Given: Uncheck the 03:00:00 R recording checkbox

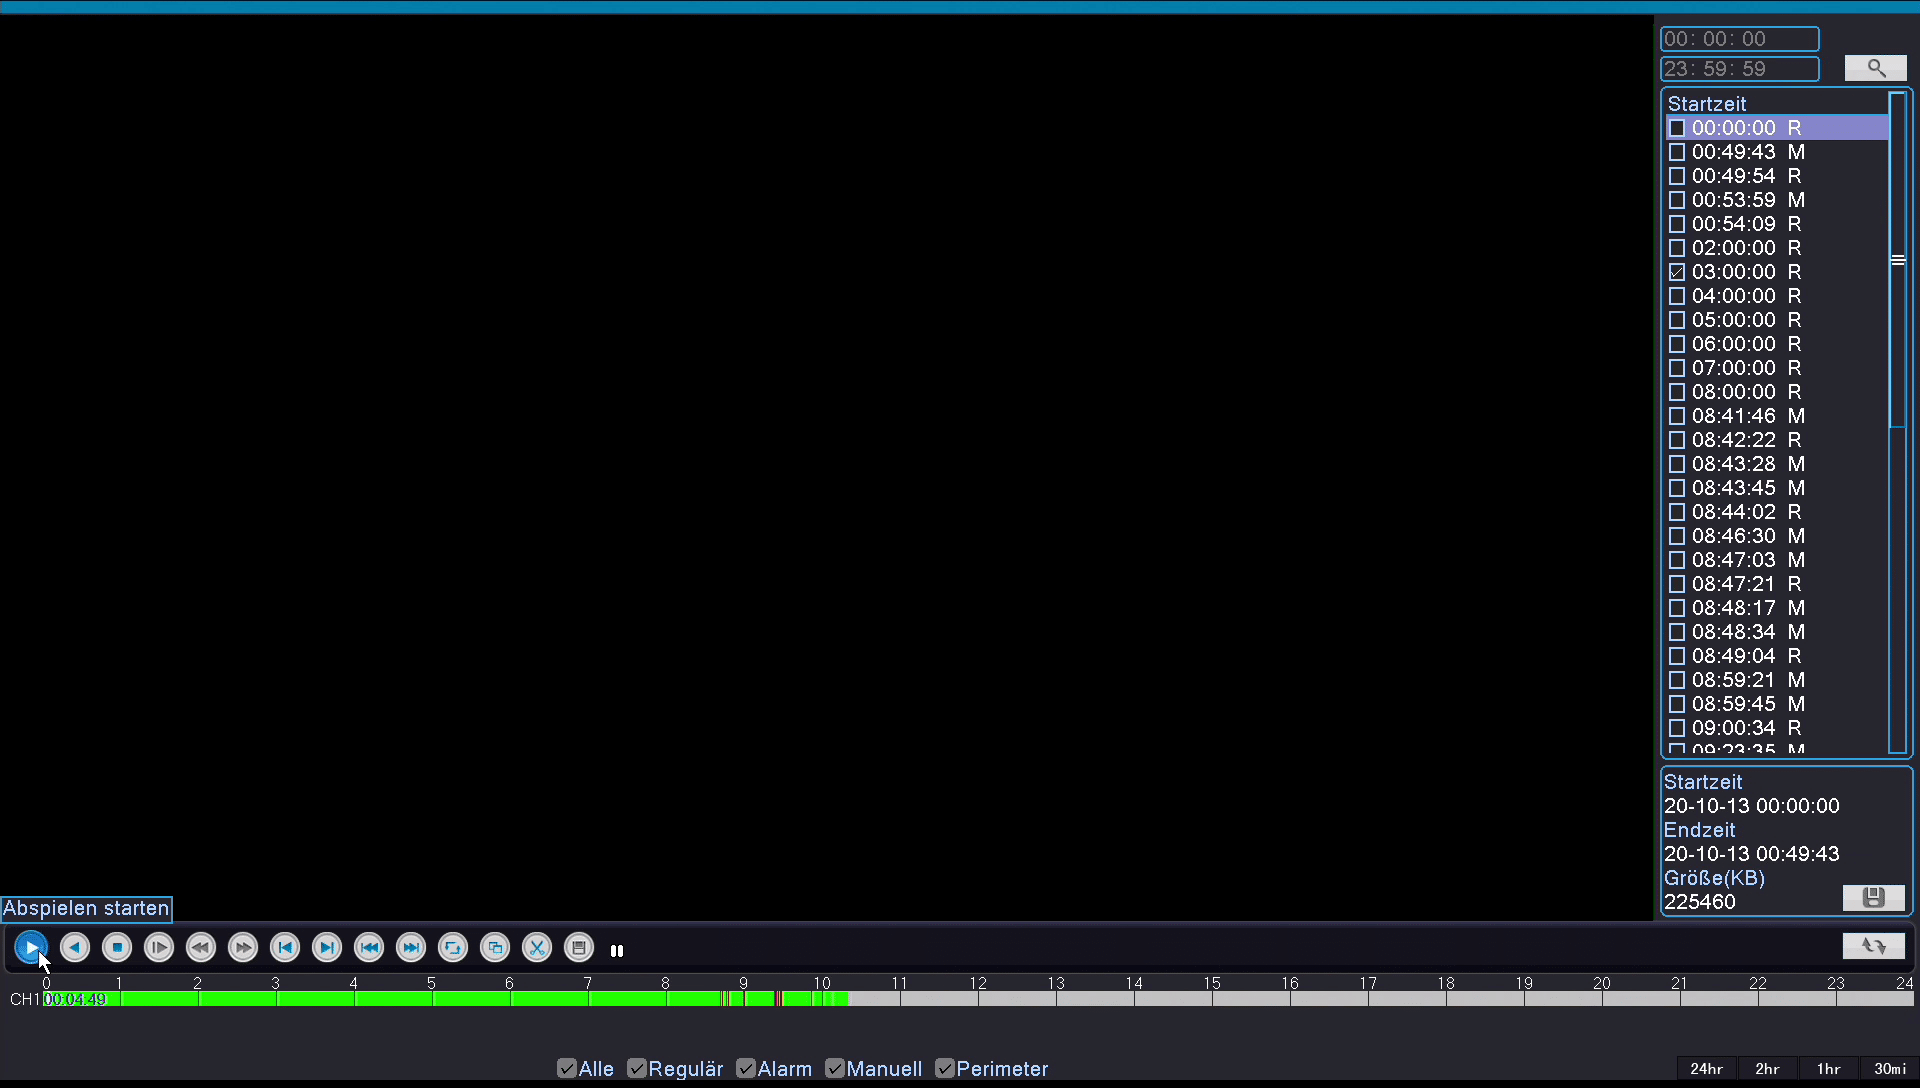Looking at the screenshot, I should pyautogui.click(x=1677, y=272).
